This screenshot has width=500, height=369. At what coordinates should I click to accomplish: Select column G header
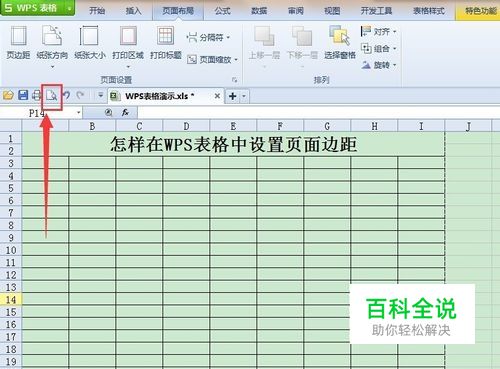(x=327, y=126)
